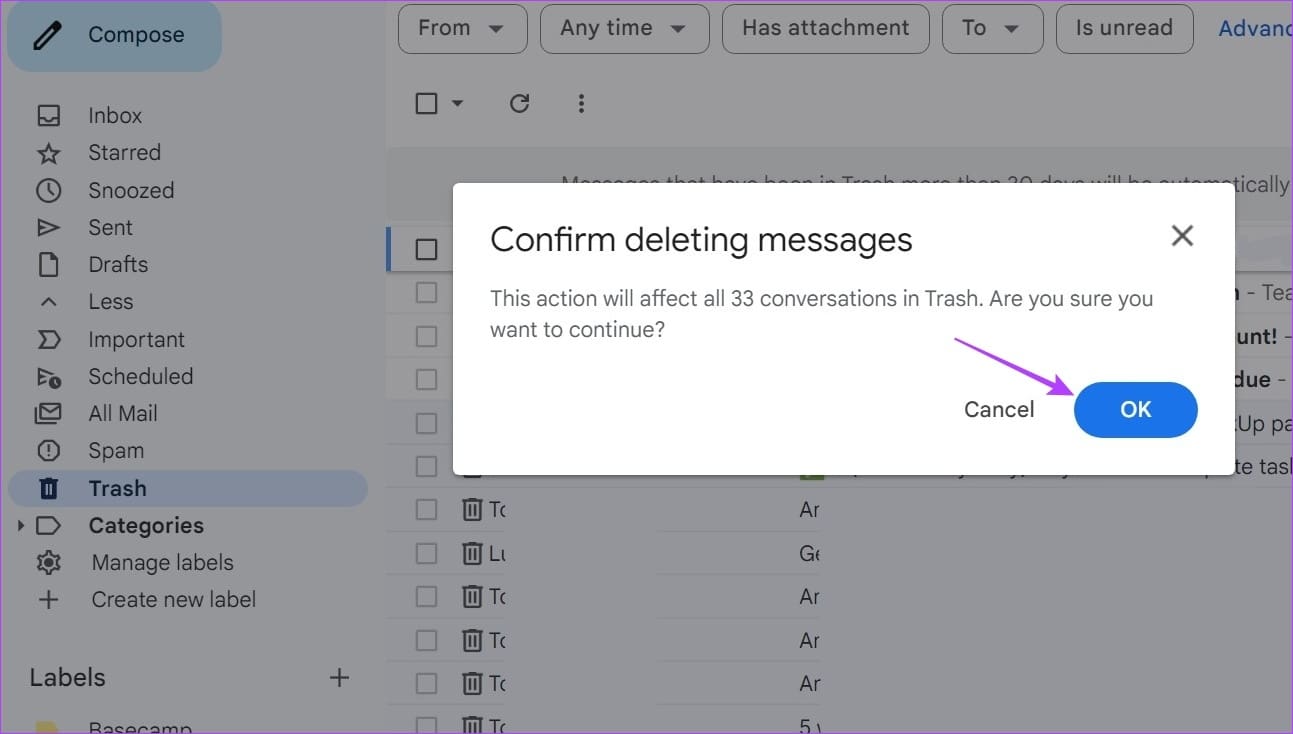Toggle the Is unread filter
Image resolution: width=1293 pixels, height=734 pixels.
pos(1124,28)
